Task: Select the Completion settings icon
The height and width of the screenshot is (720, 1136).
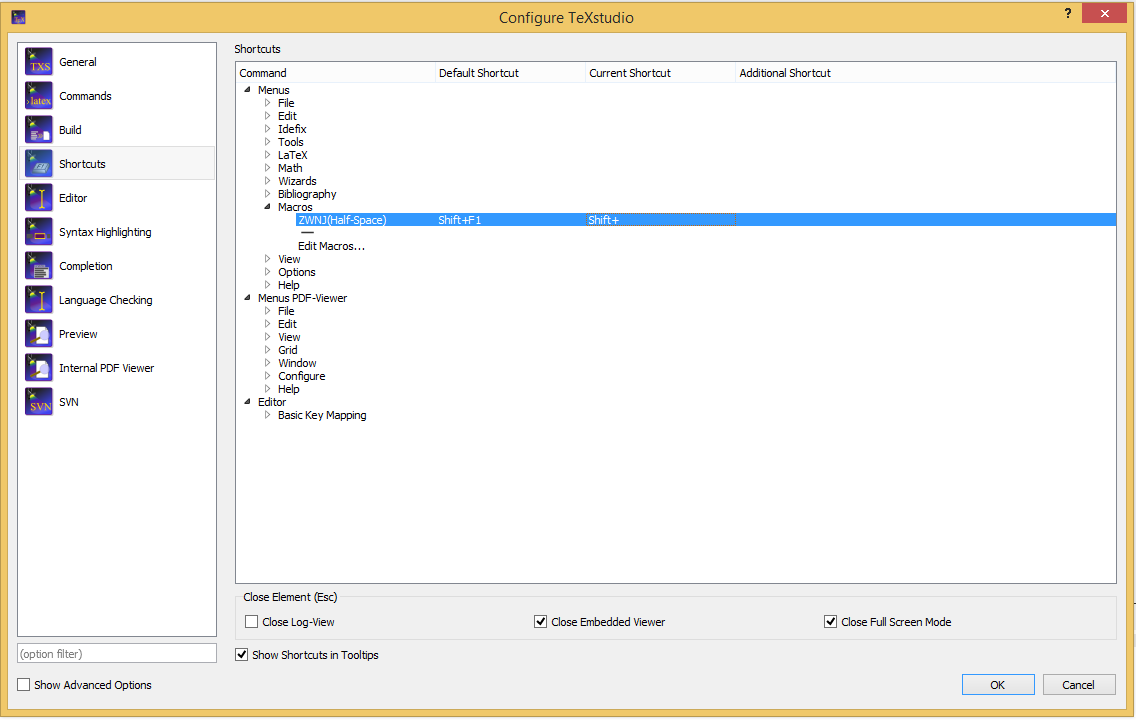Action: click(39, 266)
